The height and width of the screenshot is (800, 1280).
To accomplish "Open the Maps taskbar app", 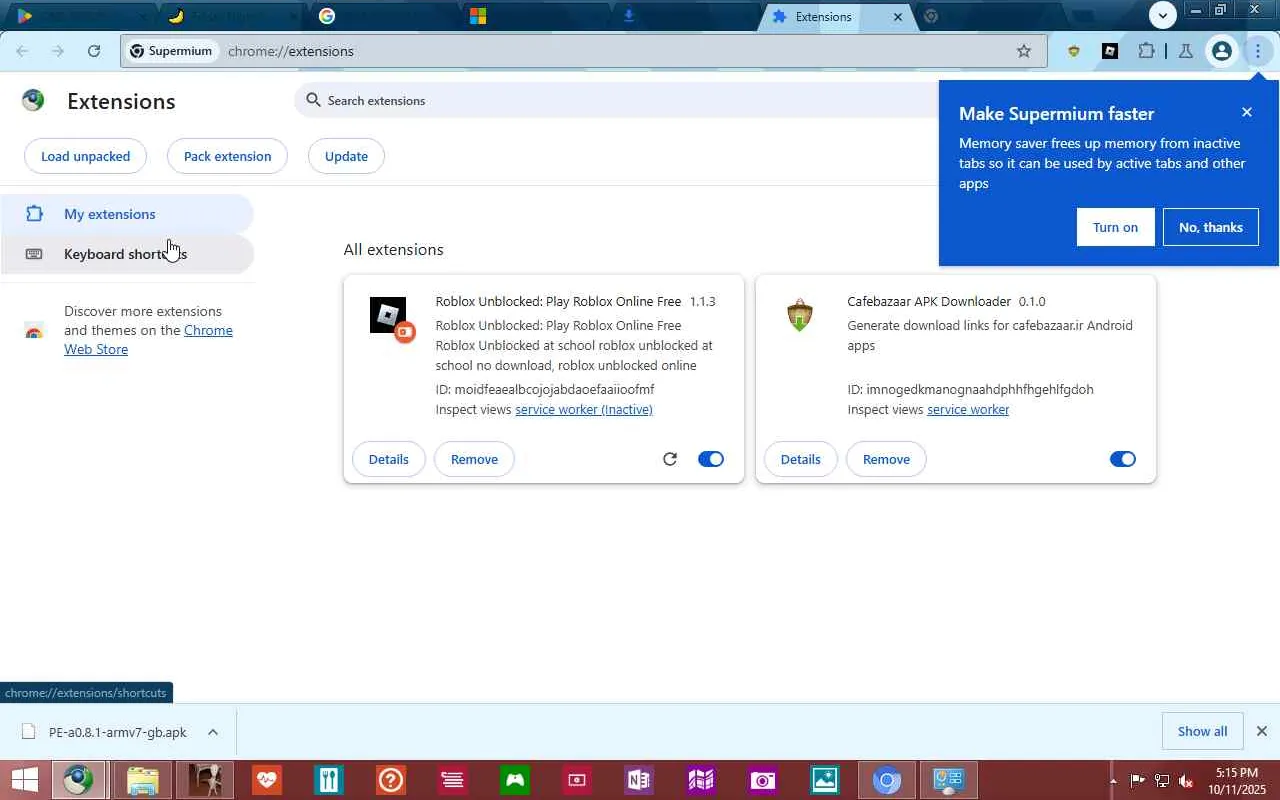I will tap(700, 780).
